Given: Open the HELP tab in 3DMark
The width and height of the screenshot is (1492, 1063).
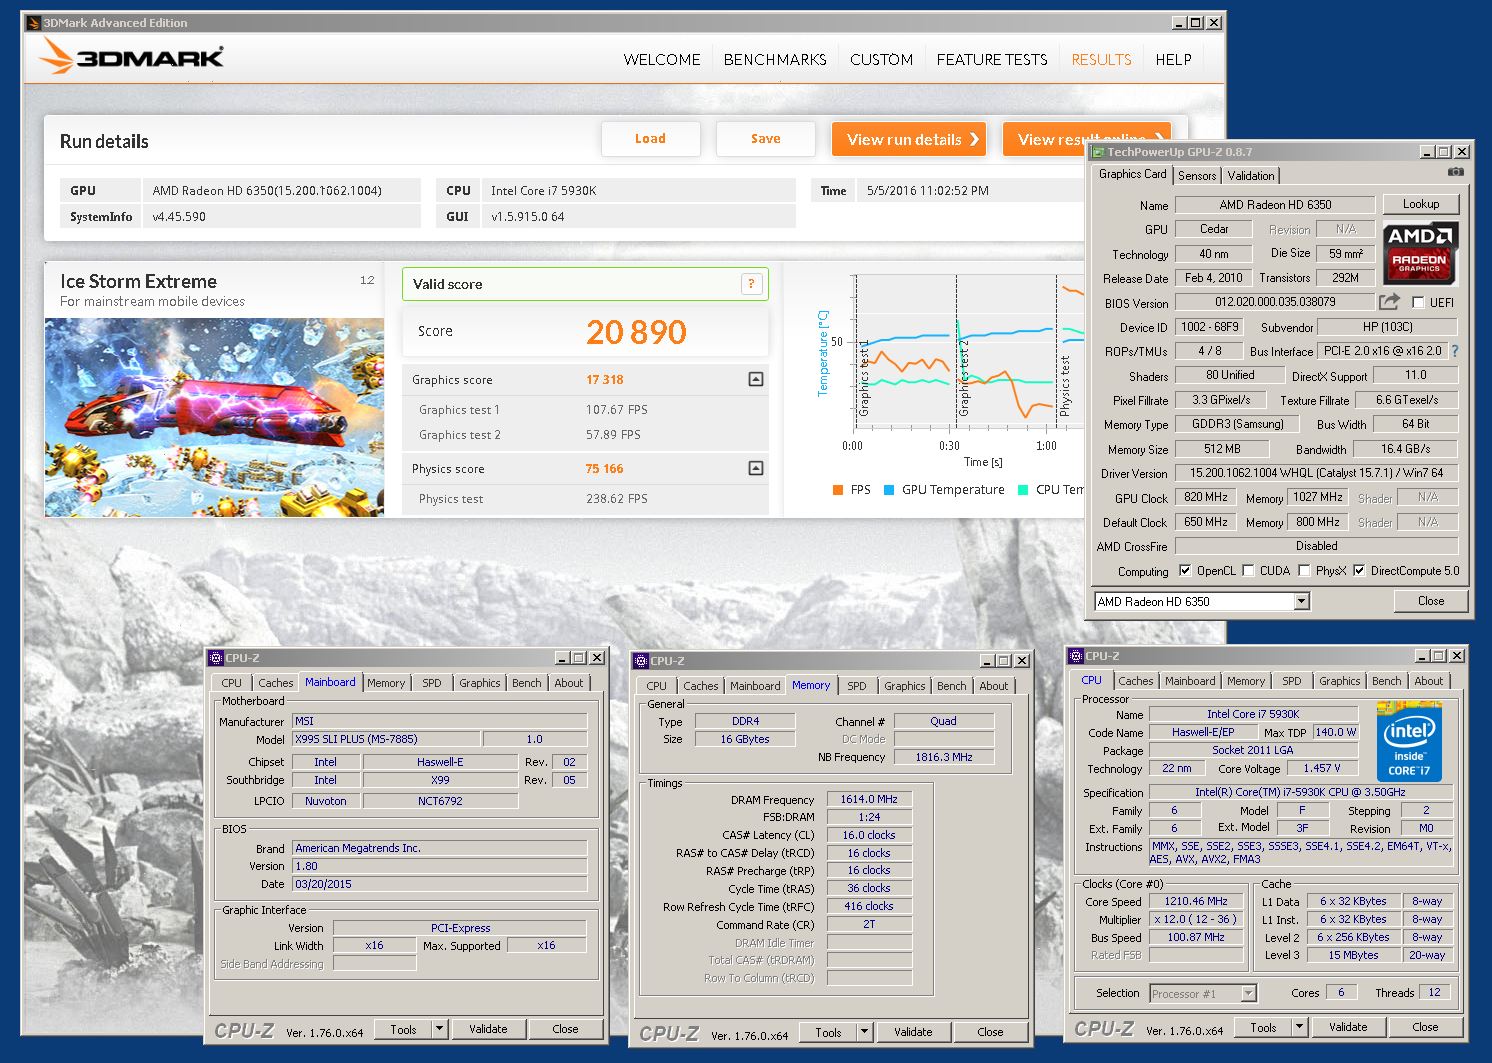Looking at the screenshot, I should point(1173,60).
